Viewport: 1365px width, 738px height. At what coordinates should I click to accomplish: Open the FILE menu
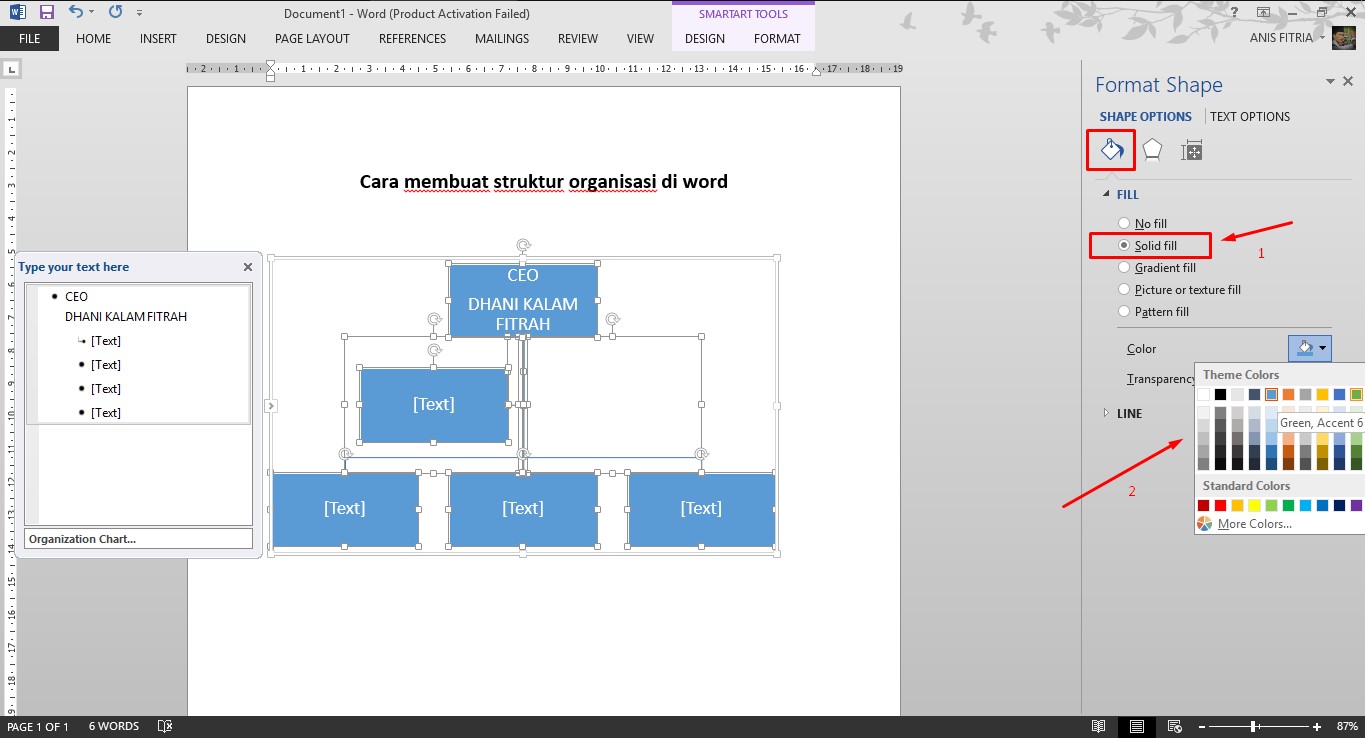click(x=29, y=39)
